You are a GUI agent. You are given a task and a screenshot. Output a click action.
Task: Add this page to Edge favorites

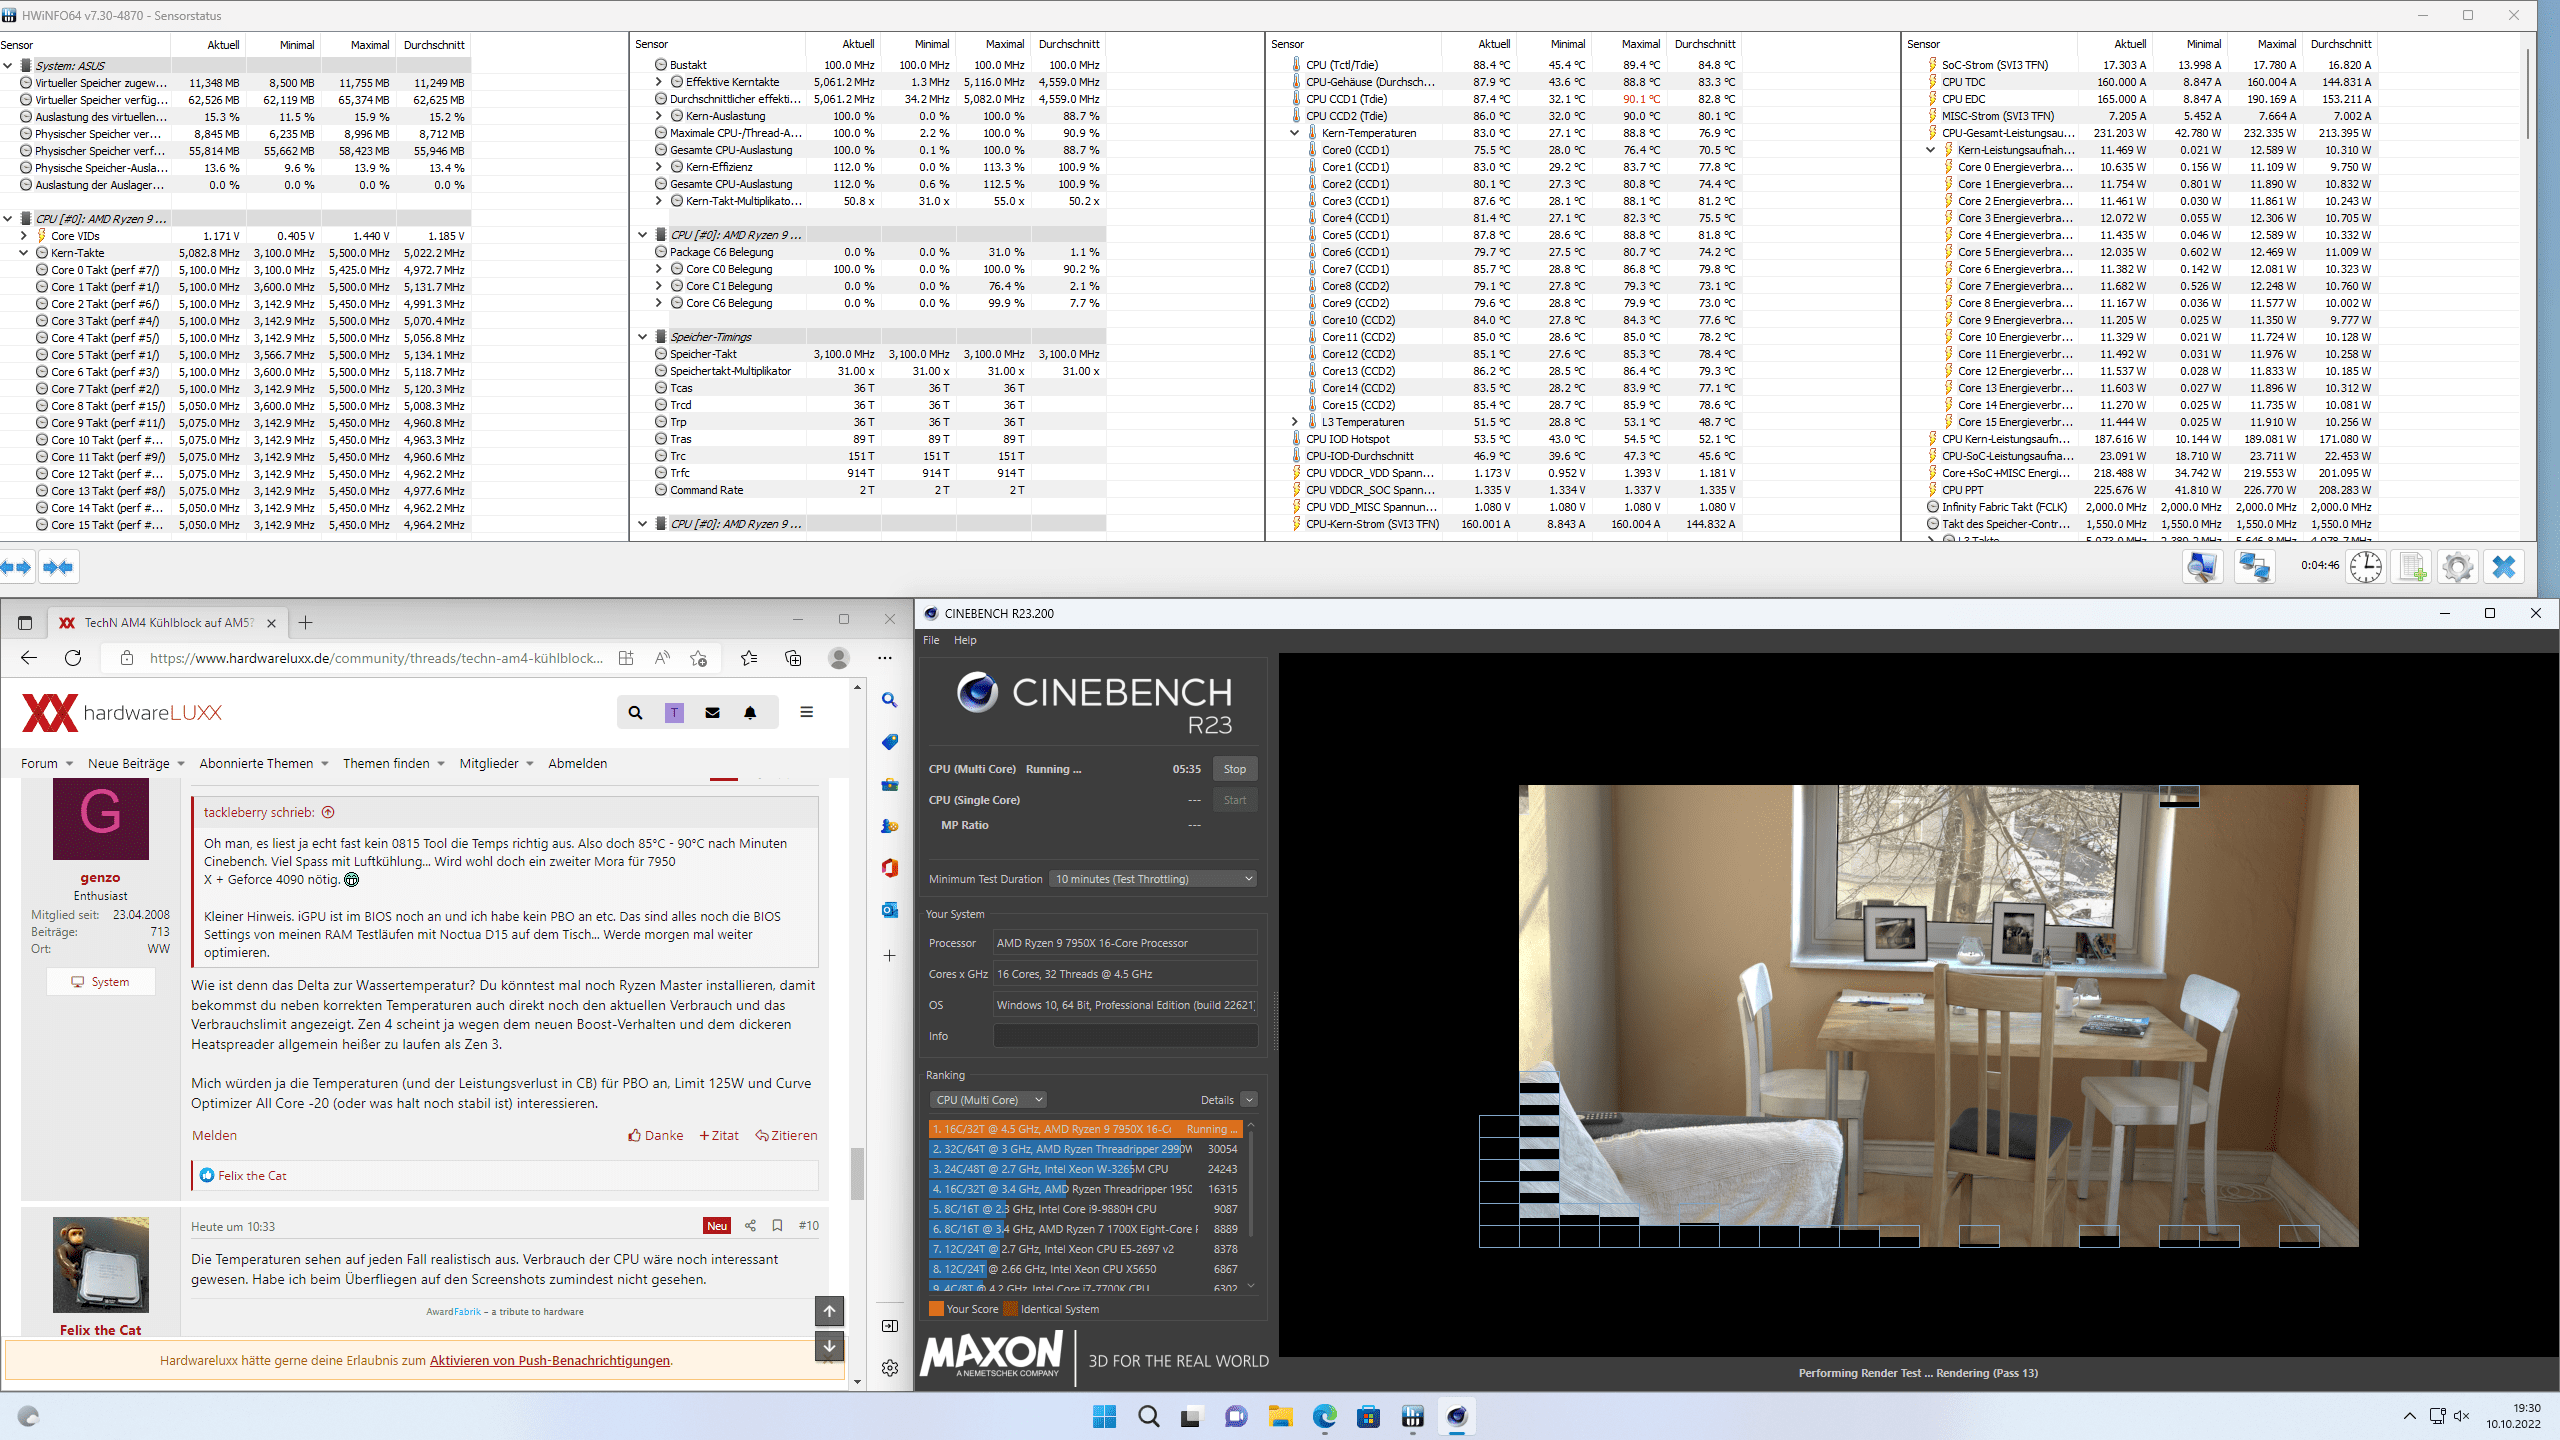click(x=698, y=658)
